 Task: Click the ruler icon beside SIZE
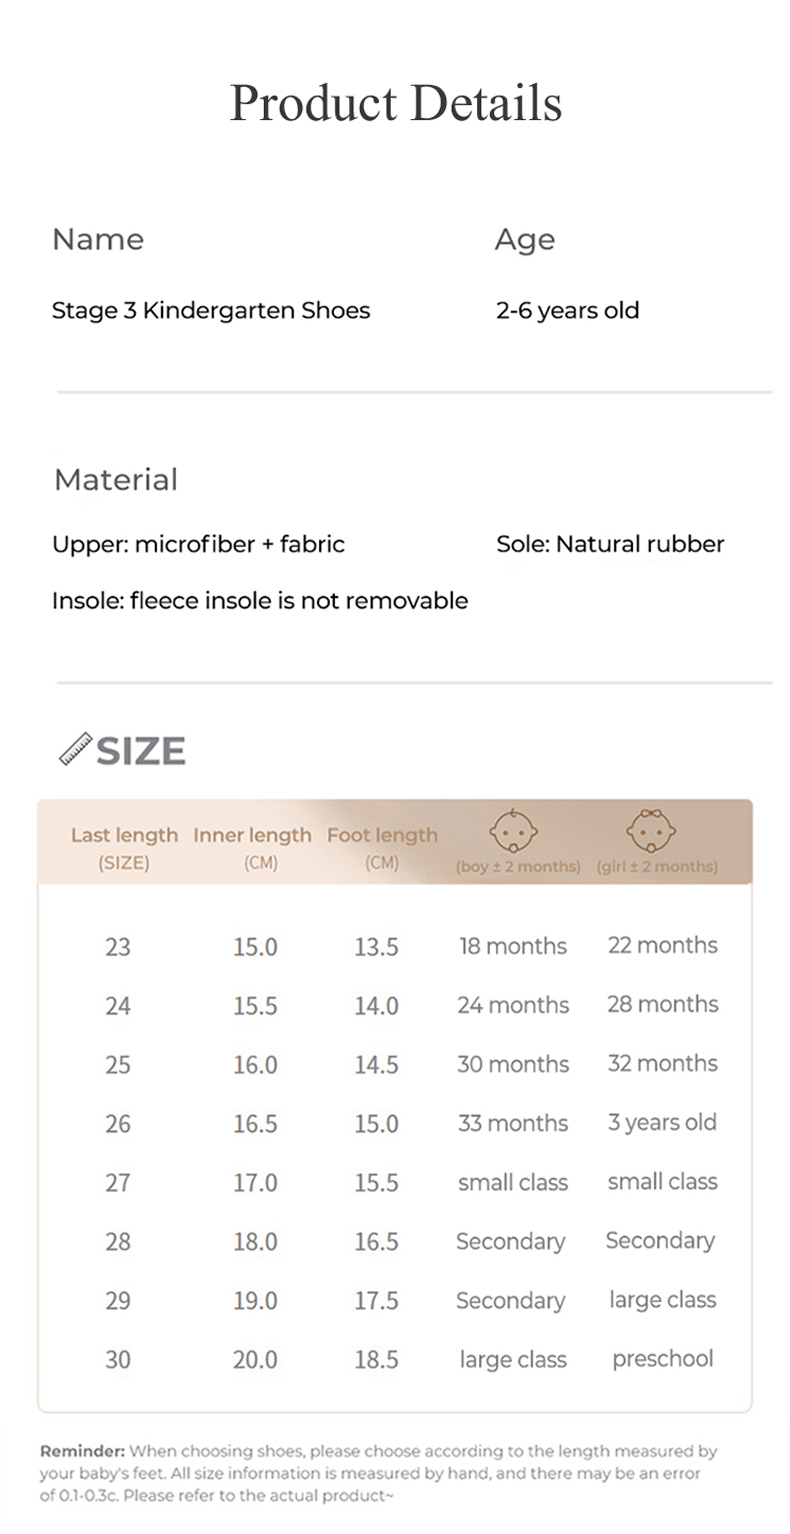pyautogui.click(x=75, y=749)
